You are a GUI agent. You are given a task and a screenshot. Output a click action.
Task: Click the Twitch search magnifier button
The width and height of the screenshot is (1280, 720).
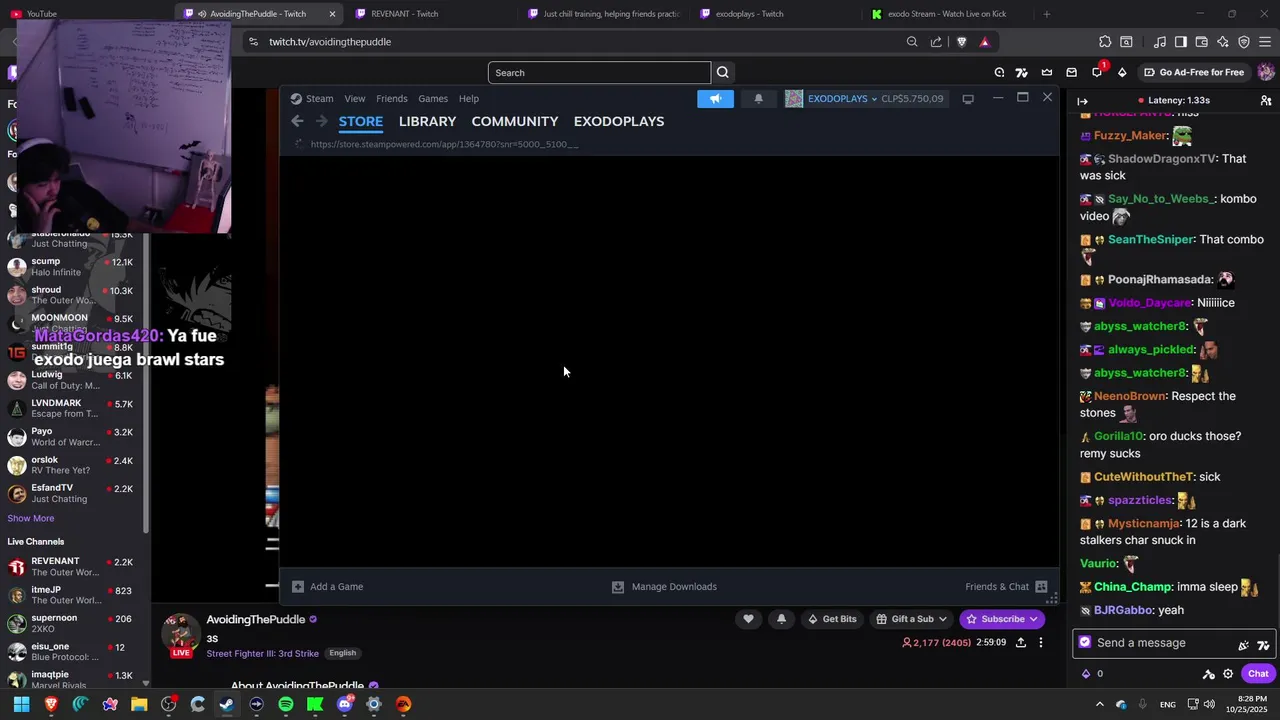click(723, 72)
